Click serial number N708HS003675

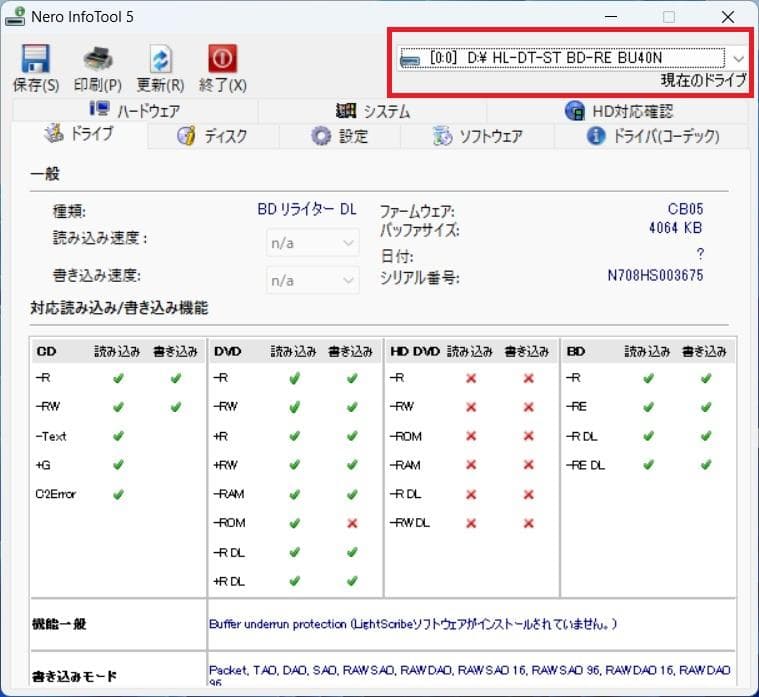(655, 275)
